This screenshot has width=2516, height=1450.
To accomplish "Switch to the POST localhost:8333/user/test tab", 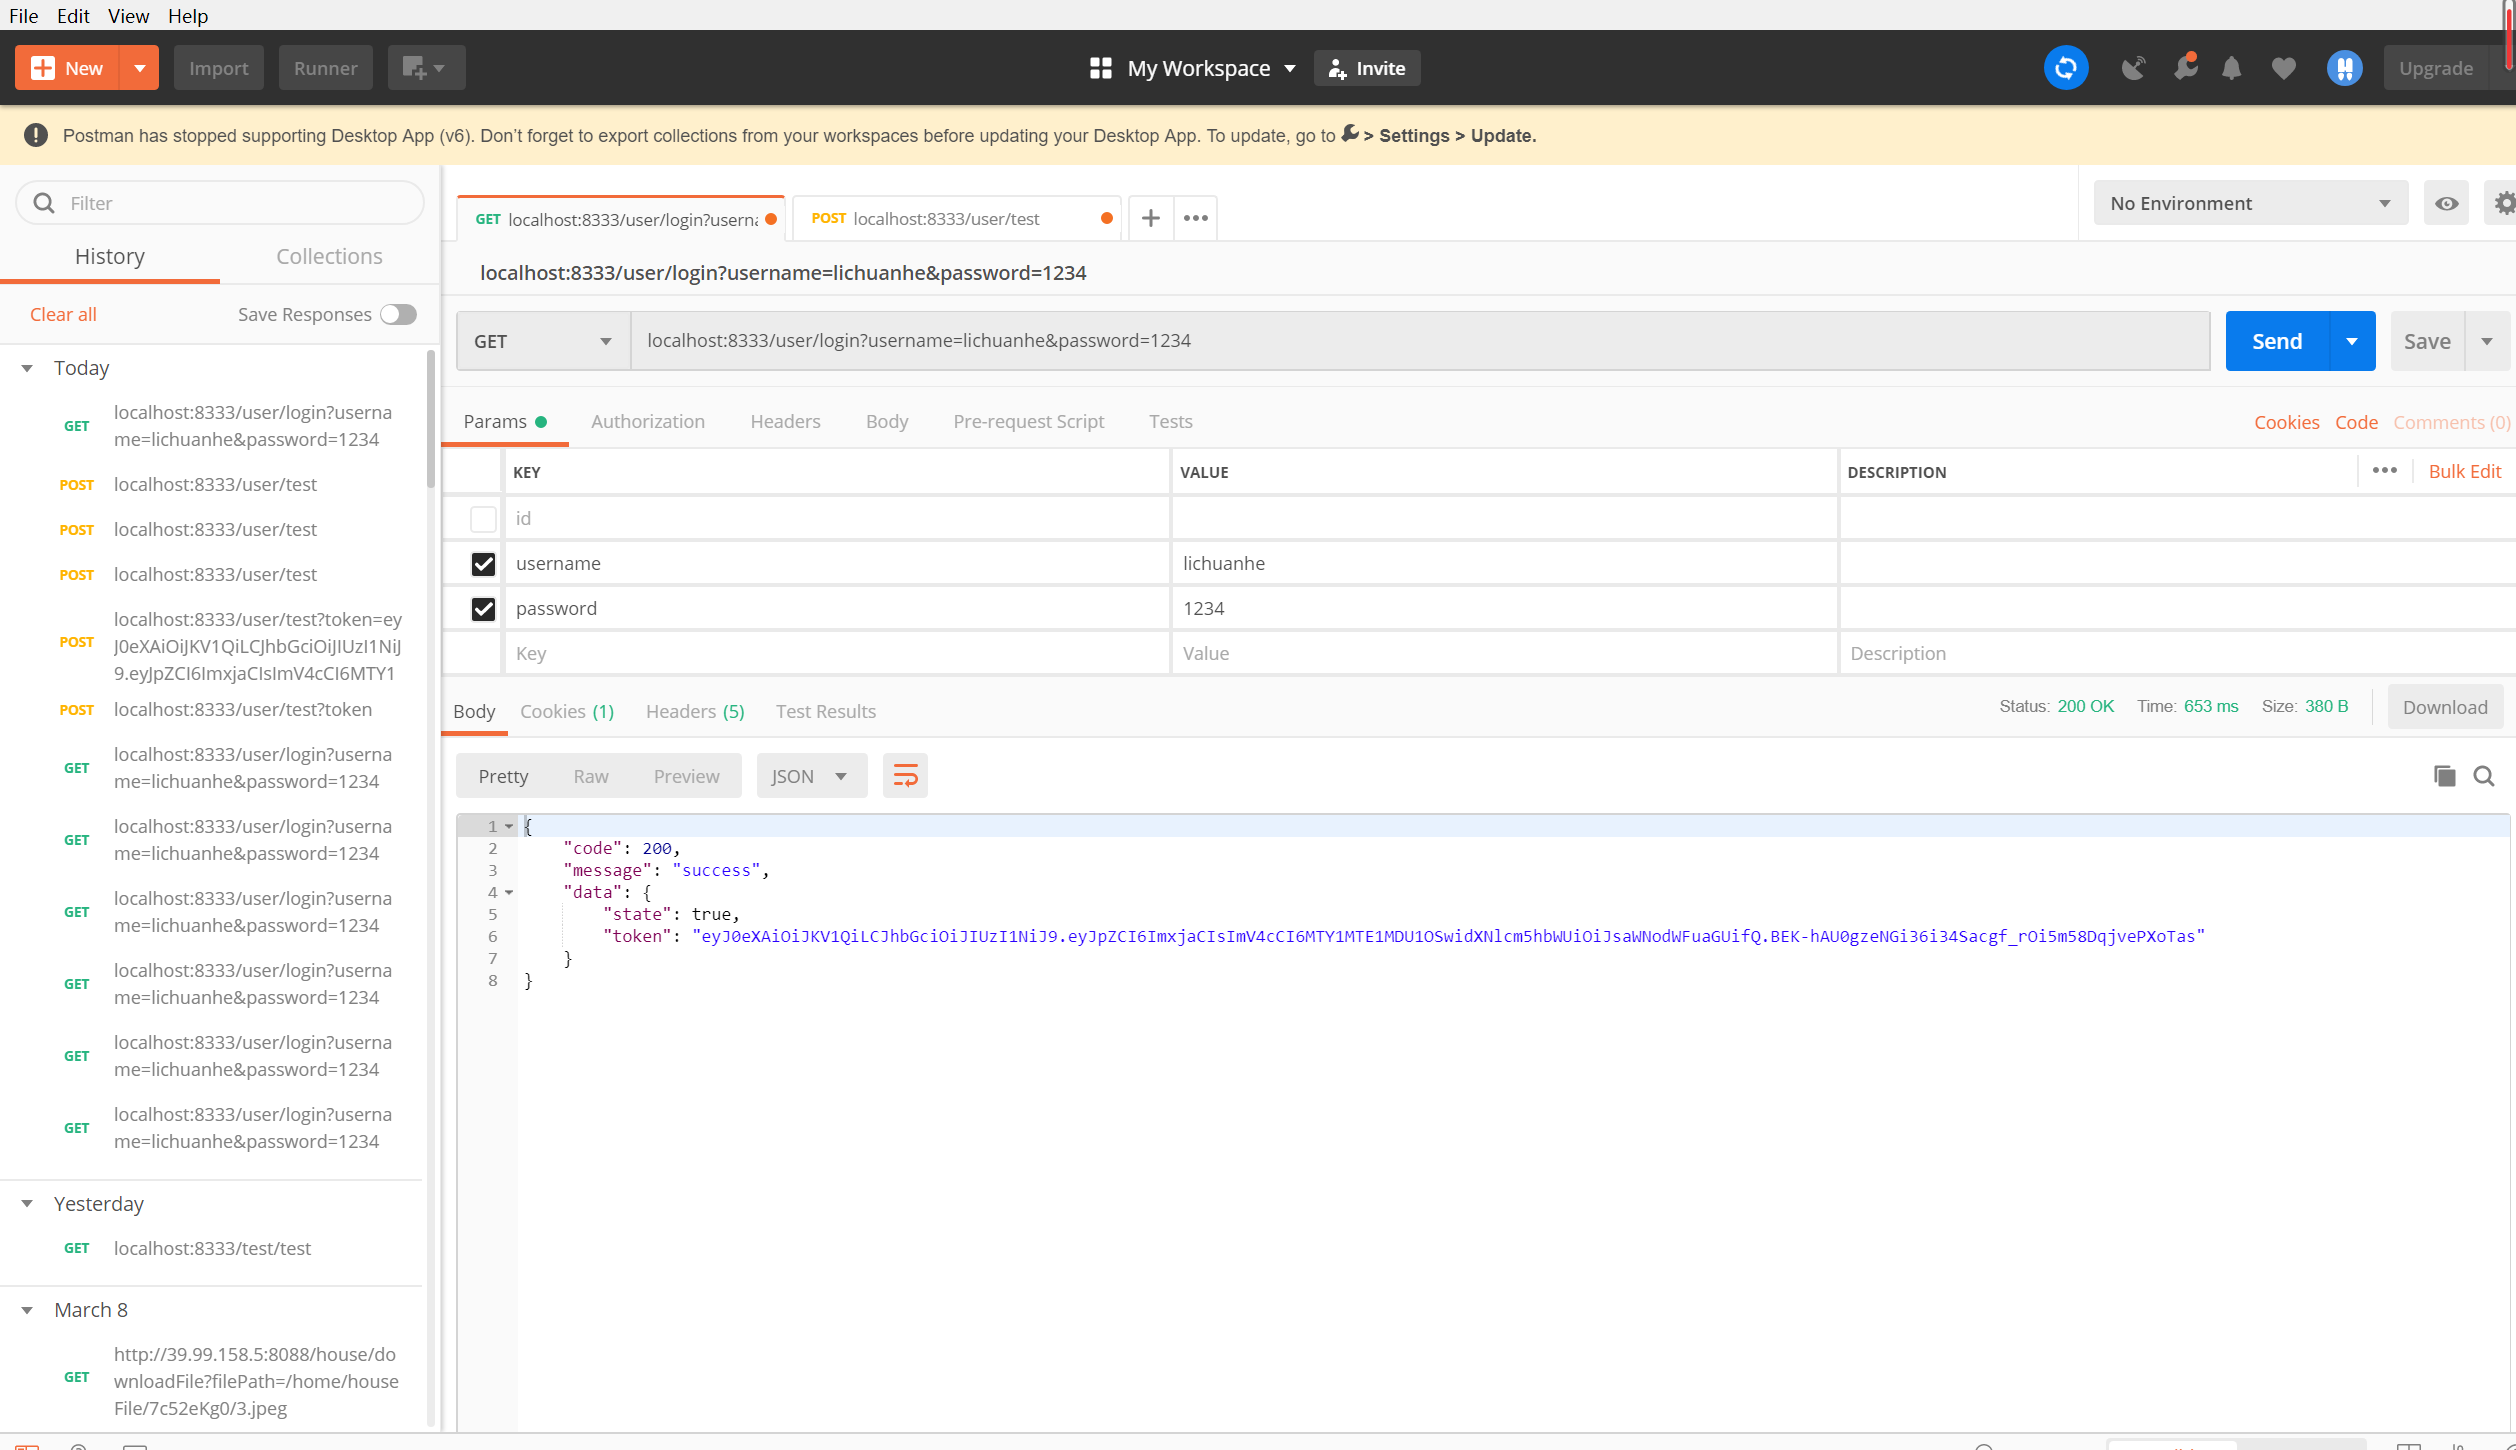I will [x=956, y=218].
